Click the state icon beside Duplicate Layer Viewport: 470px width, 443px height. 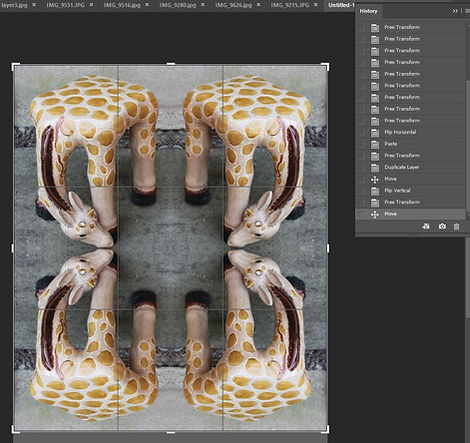[375, 168]
